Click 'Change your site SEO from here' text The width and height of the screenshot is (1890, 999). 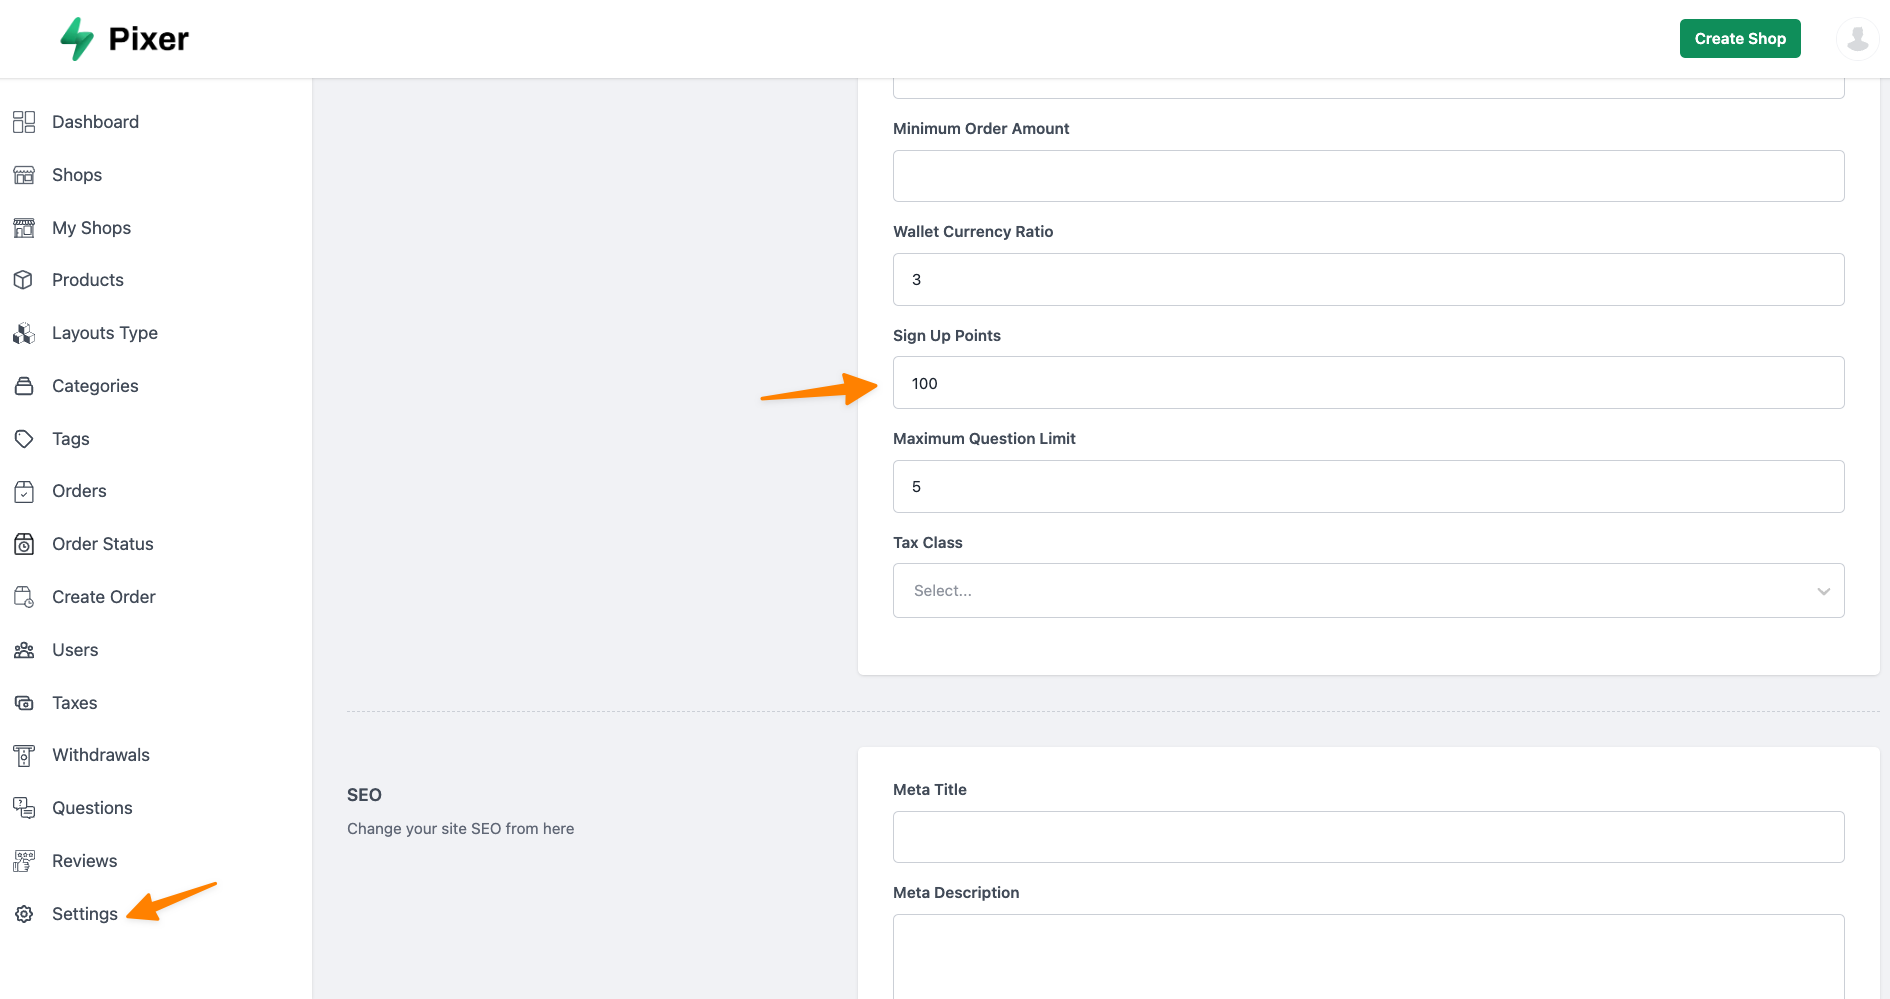pos(461,829)
